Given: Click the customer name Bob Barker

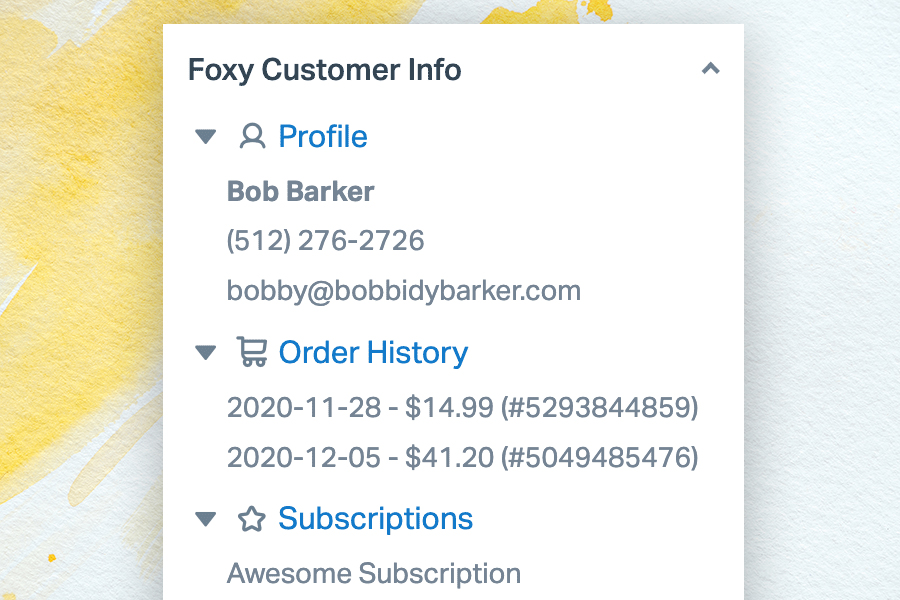Looking at the screenshot, I should (301, 191).
